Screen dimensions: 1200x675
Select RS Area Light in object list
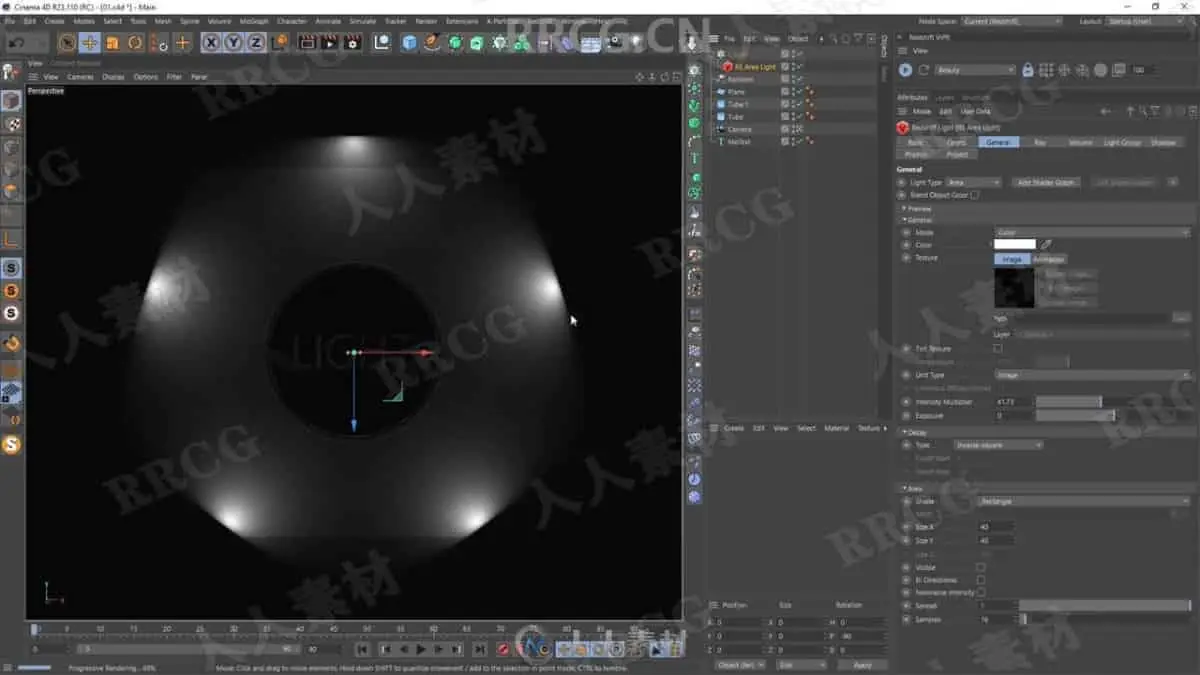pos(755,67)
